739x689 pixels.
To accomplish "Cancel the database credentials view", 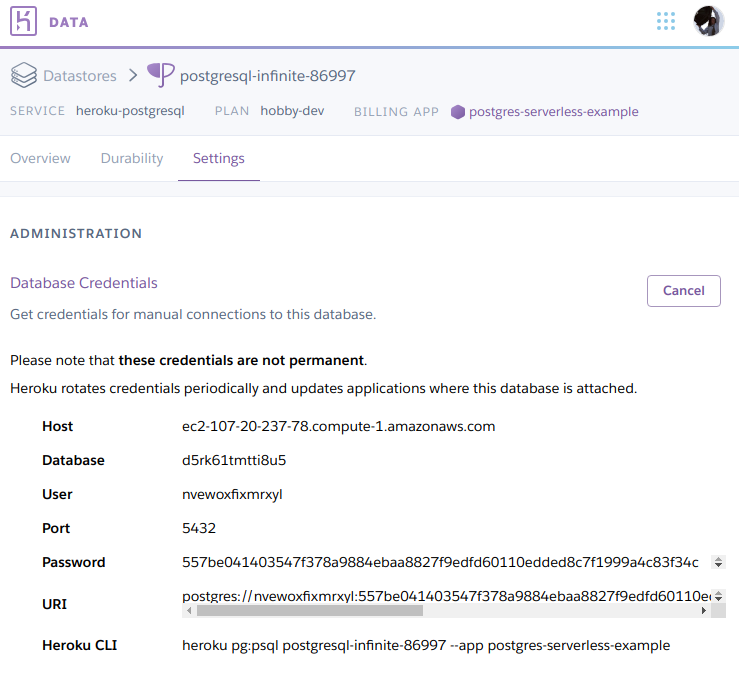I will [x=683, y=291].
